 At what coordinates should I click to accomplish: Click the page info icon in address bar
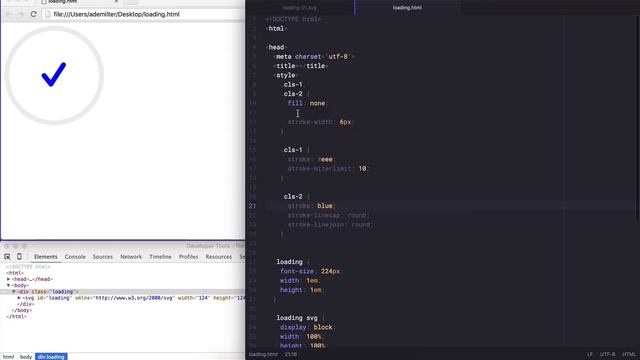[47, 14]
